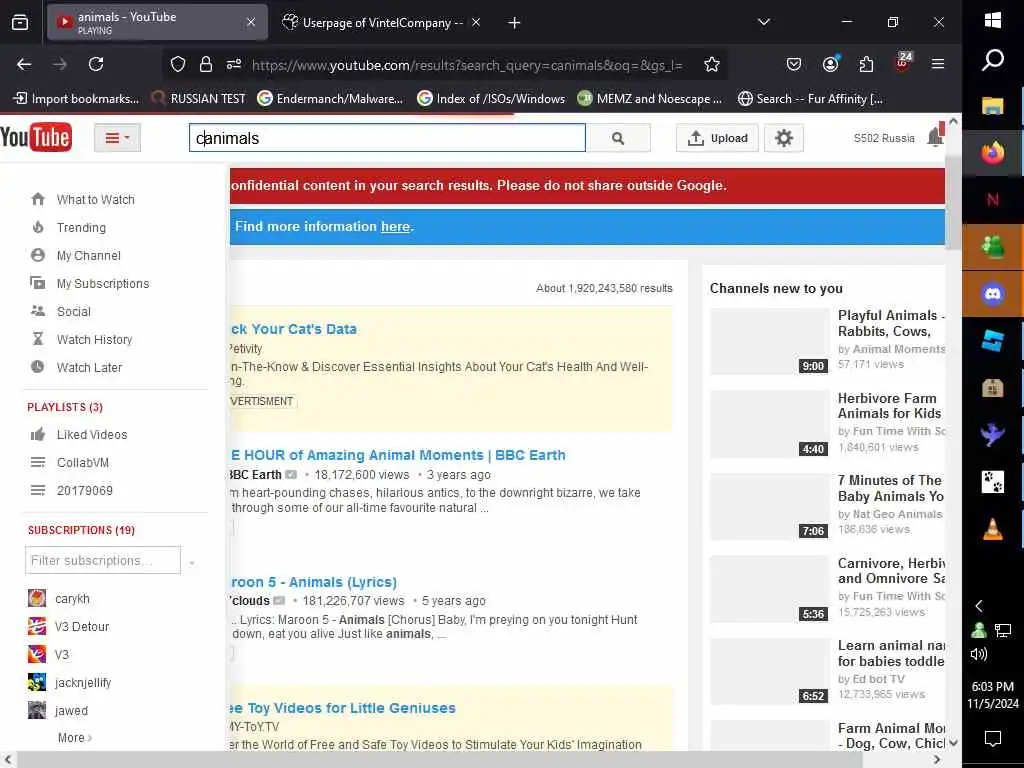Click the browser address bar URL

click(x=467, y=65)
